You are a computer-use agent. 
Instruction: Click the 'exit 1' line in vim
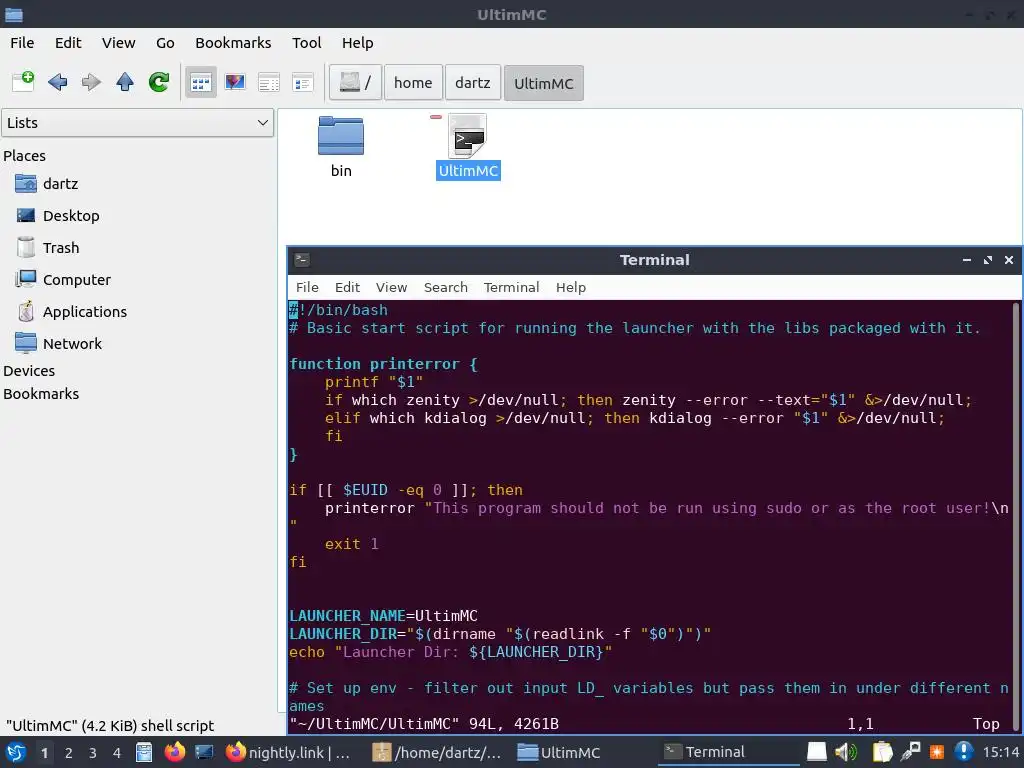[x=351, y=544]
